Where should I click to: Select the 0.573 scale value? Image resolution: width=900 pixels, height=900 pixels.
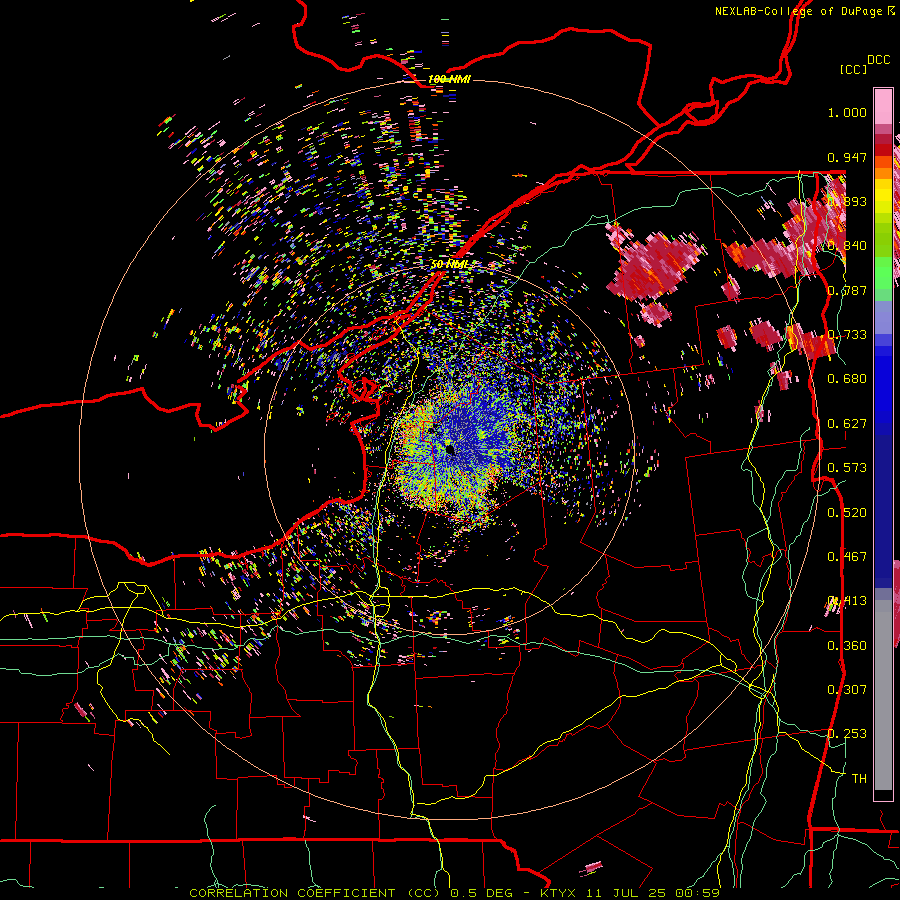847,468
